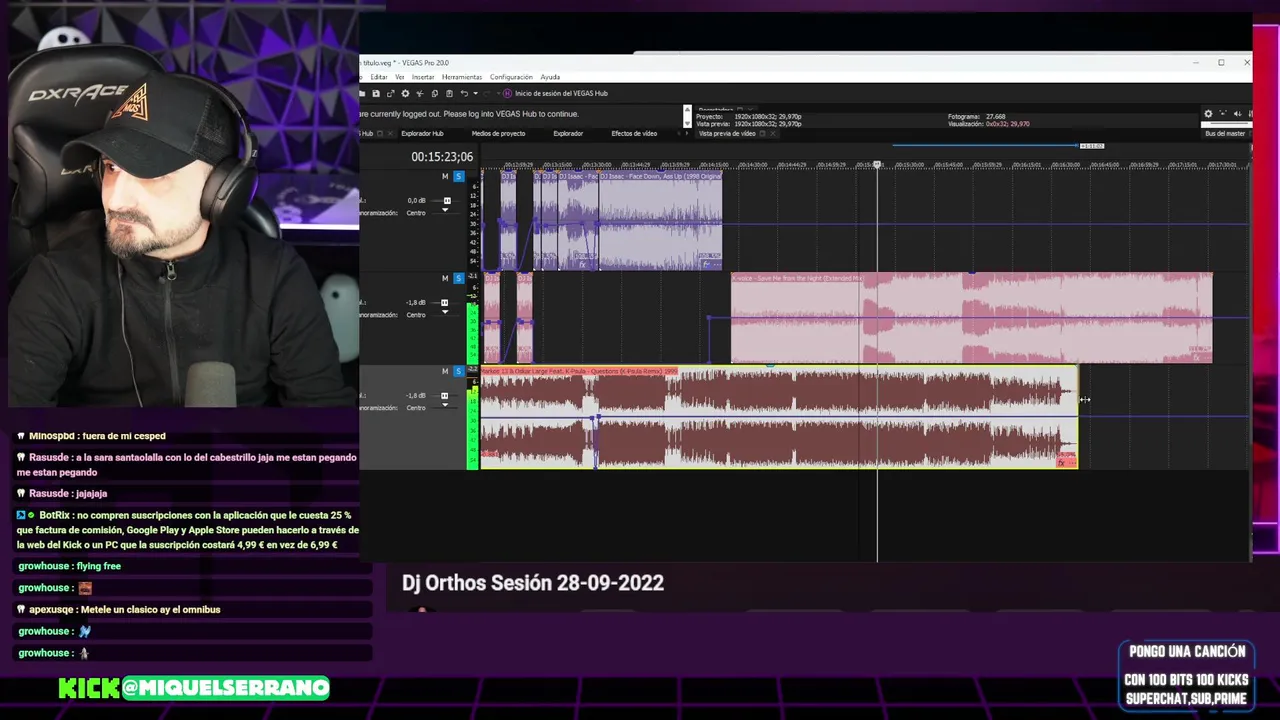Open the Configuración menu
Screen dimensions: 1280x720
511,77
